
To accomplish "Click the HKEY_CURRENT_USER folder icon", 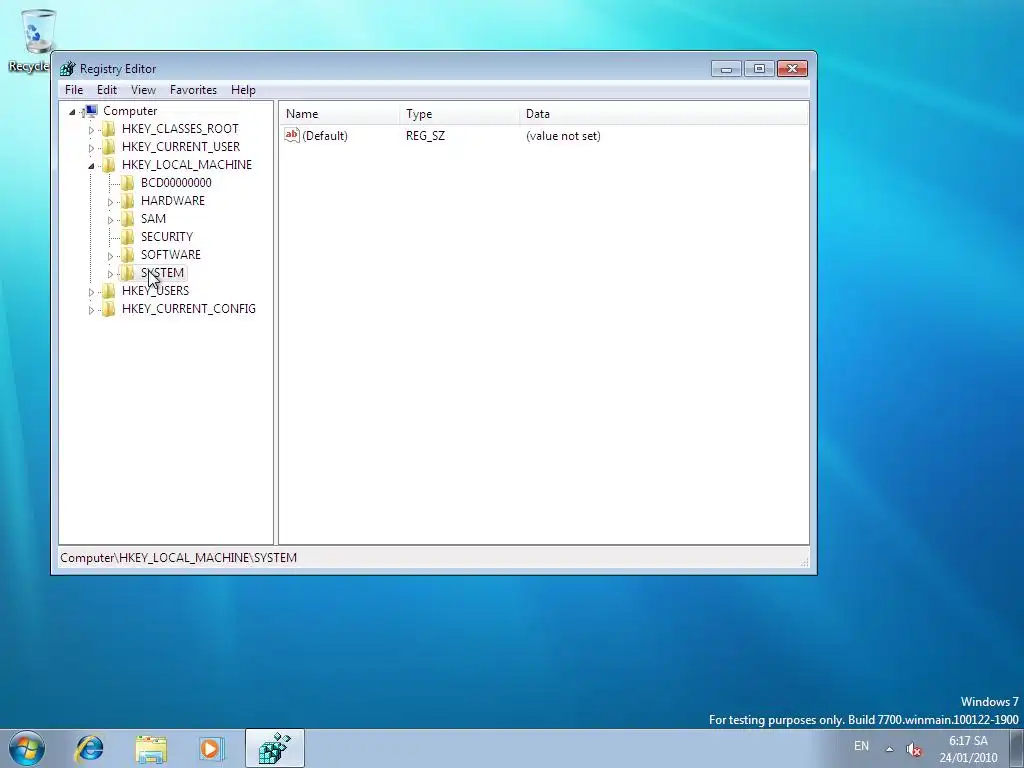I will click(109, 147).
